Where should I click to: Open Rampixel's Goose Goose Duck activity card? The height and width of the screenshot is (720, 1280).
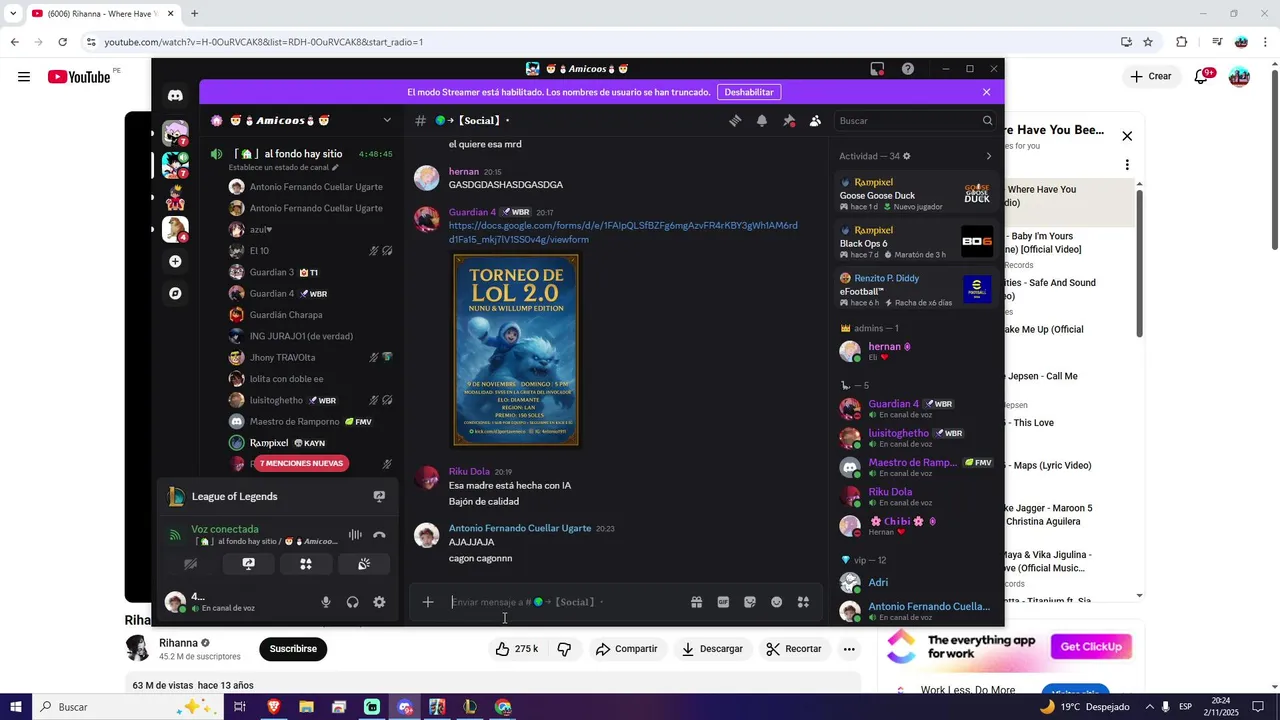(915, 194)
